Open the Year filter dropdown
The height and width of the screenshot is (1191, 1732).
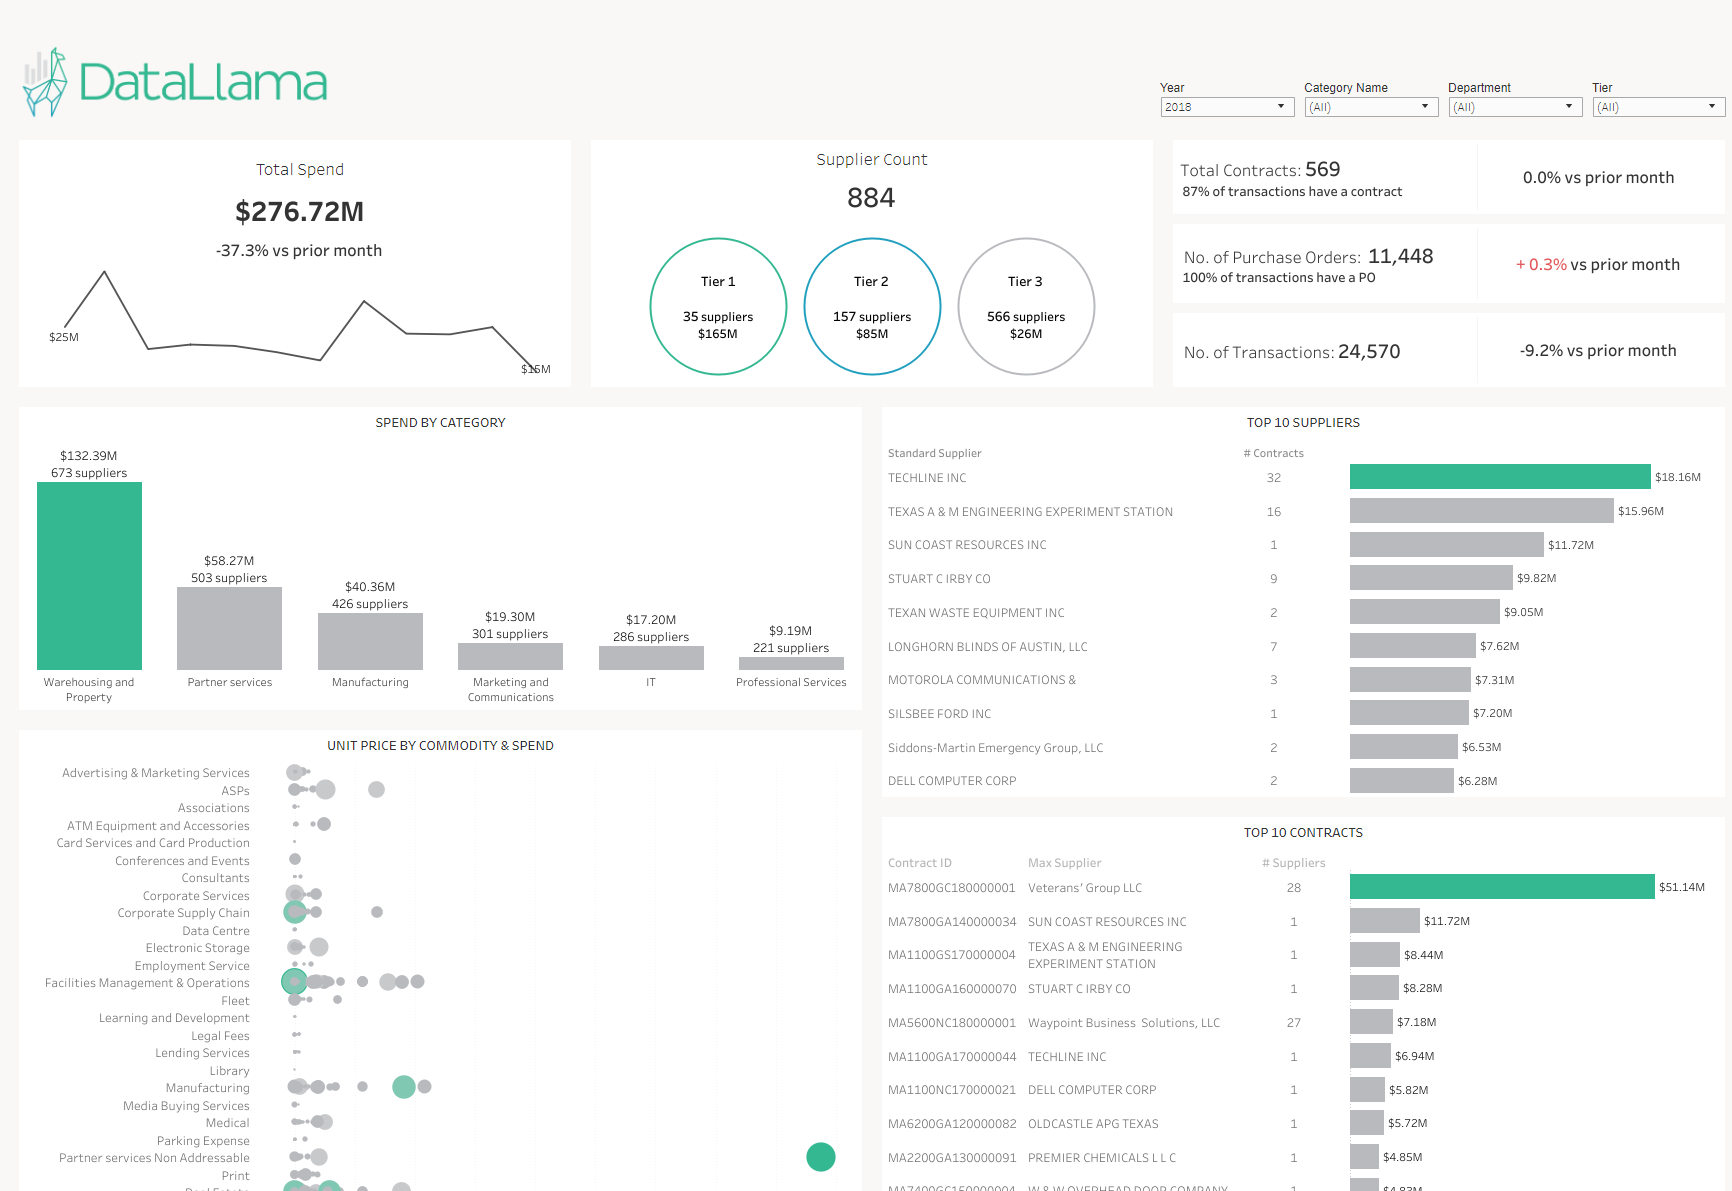tap(1228, 107)
